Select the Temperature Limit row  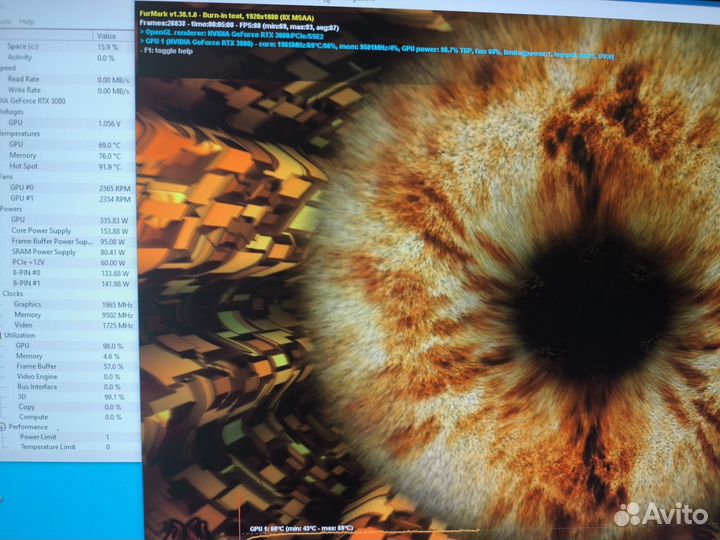tap(68, 447)
